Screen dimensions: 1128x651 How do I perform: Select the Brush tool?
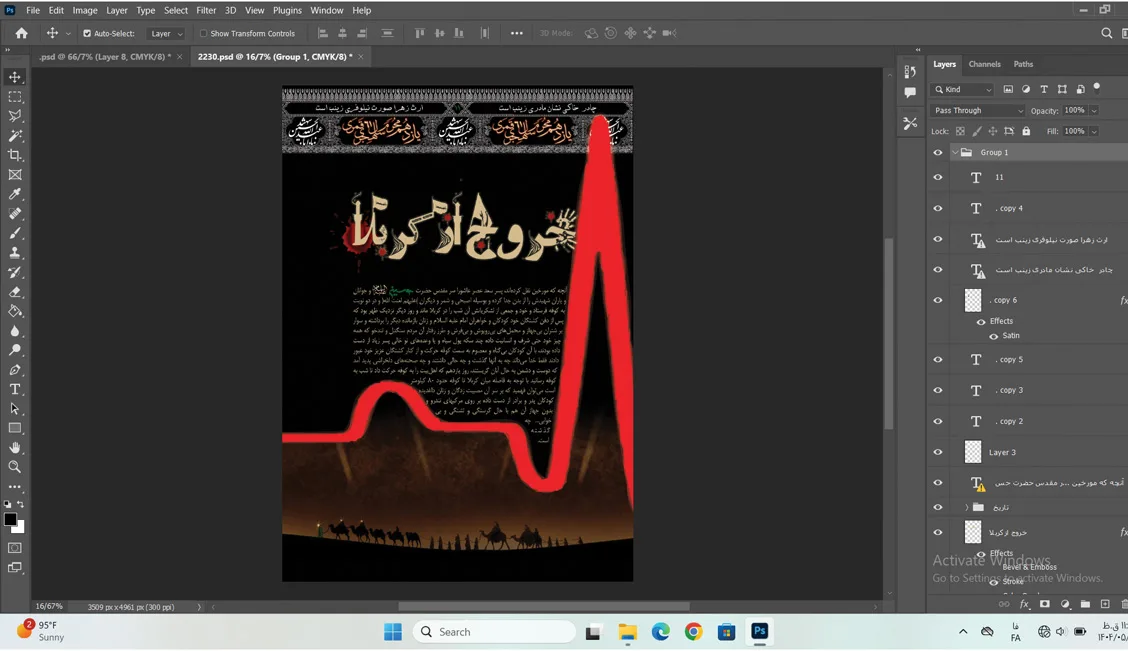point(14,233)
